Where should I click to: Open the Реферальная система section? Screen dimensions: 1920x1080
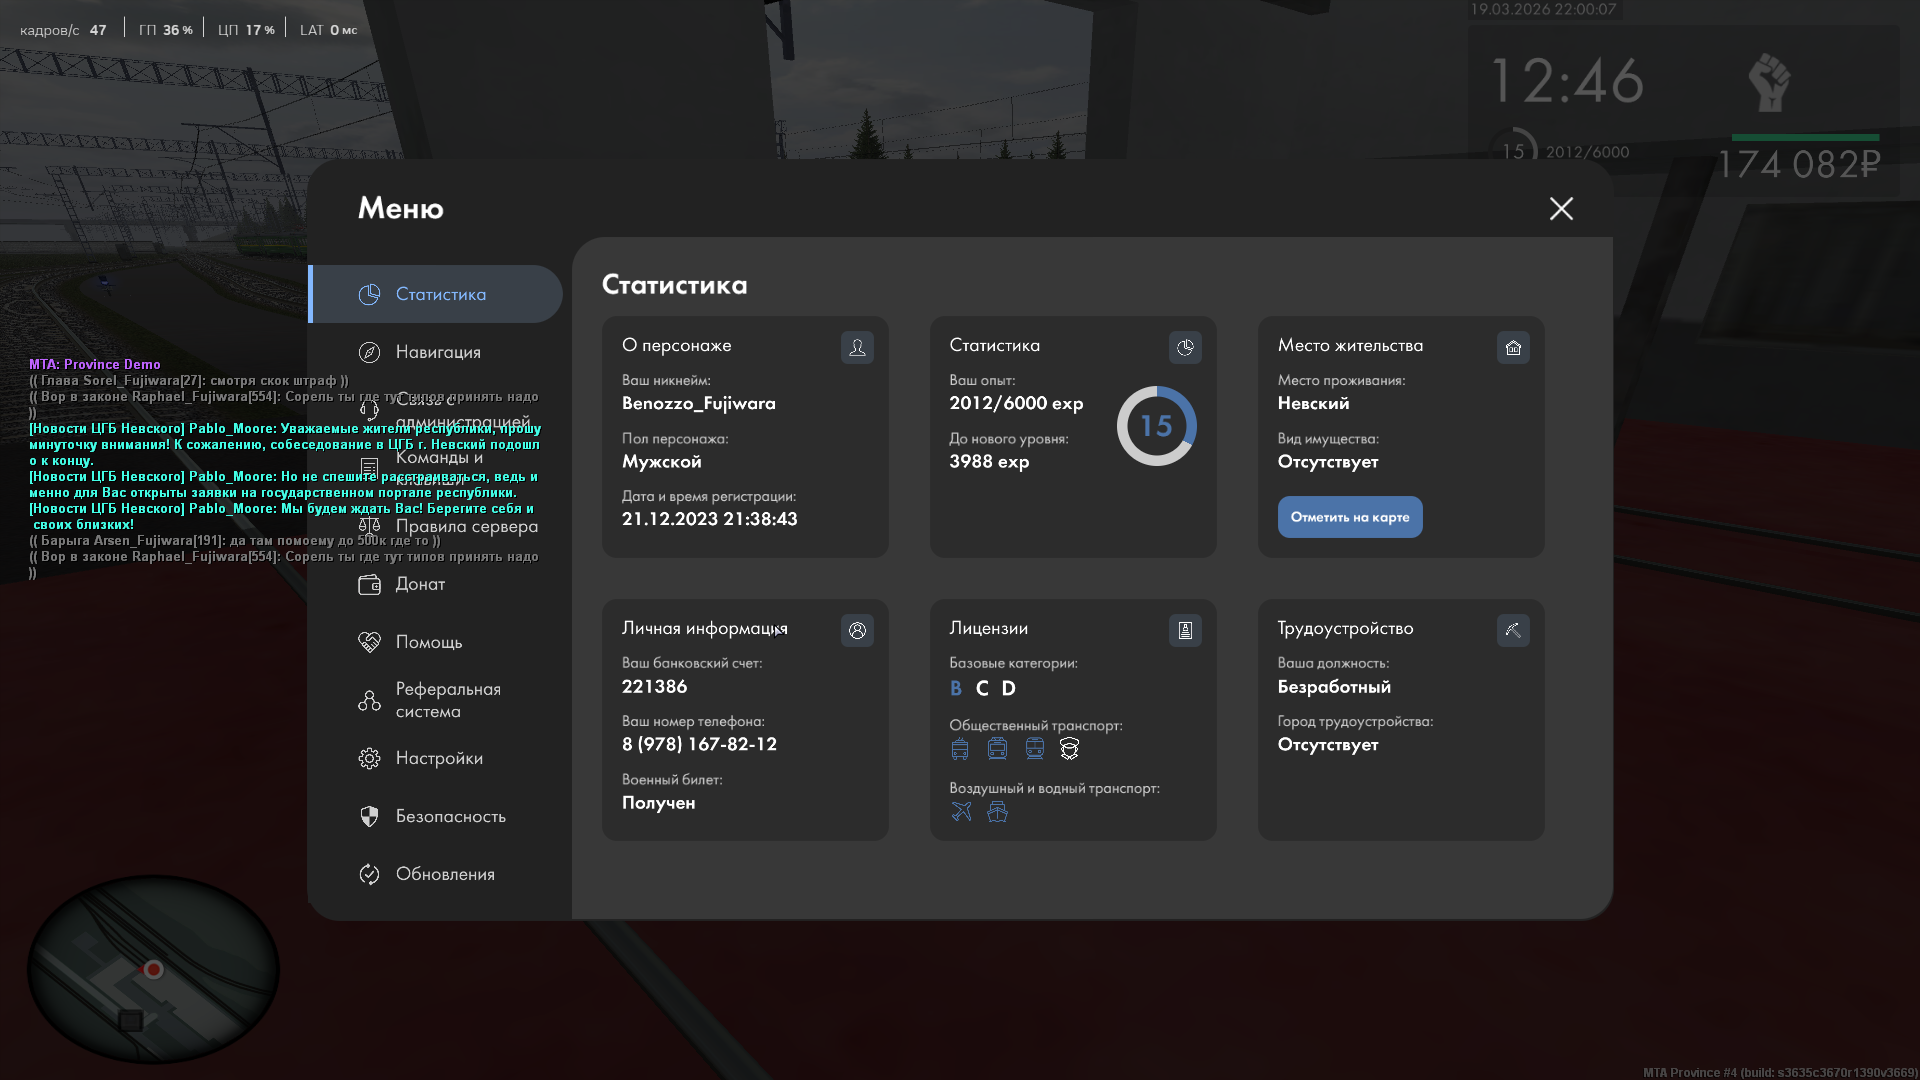(x=447, y=700)
